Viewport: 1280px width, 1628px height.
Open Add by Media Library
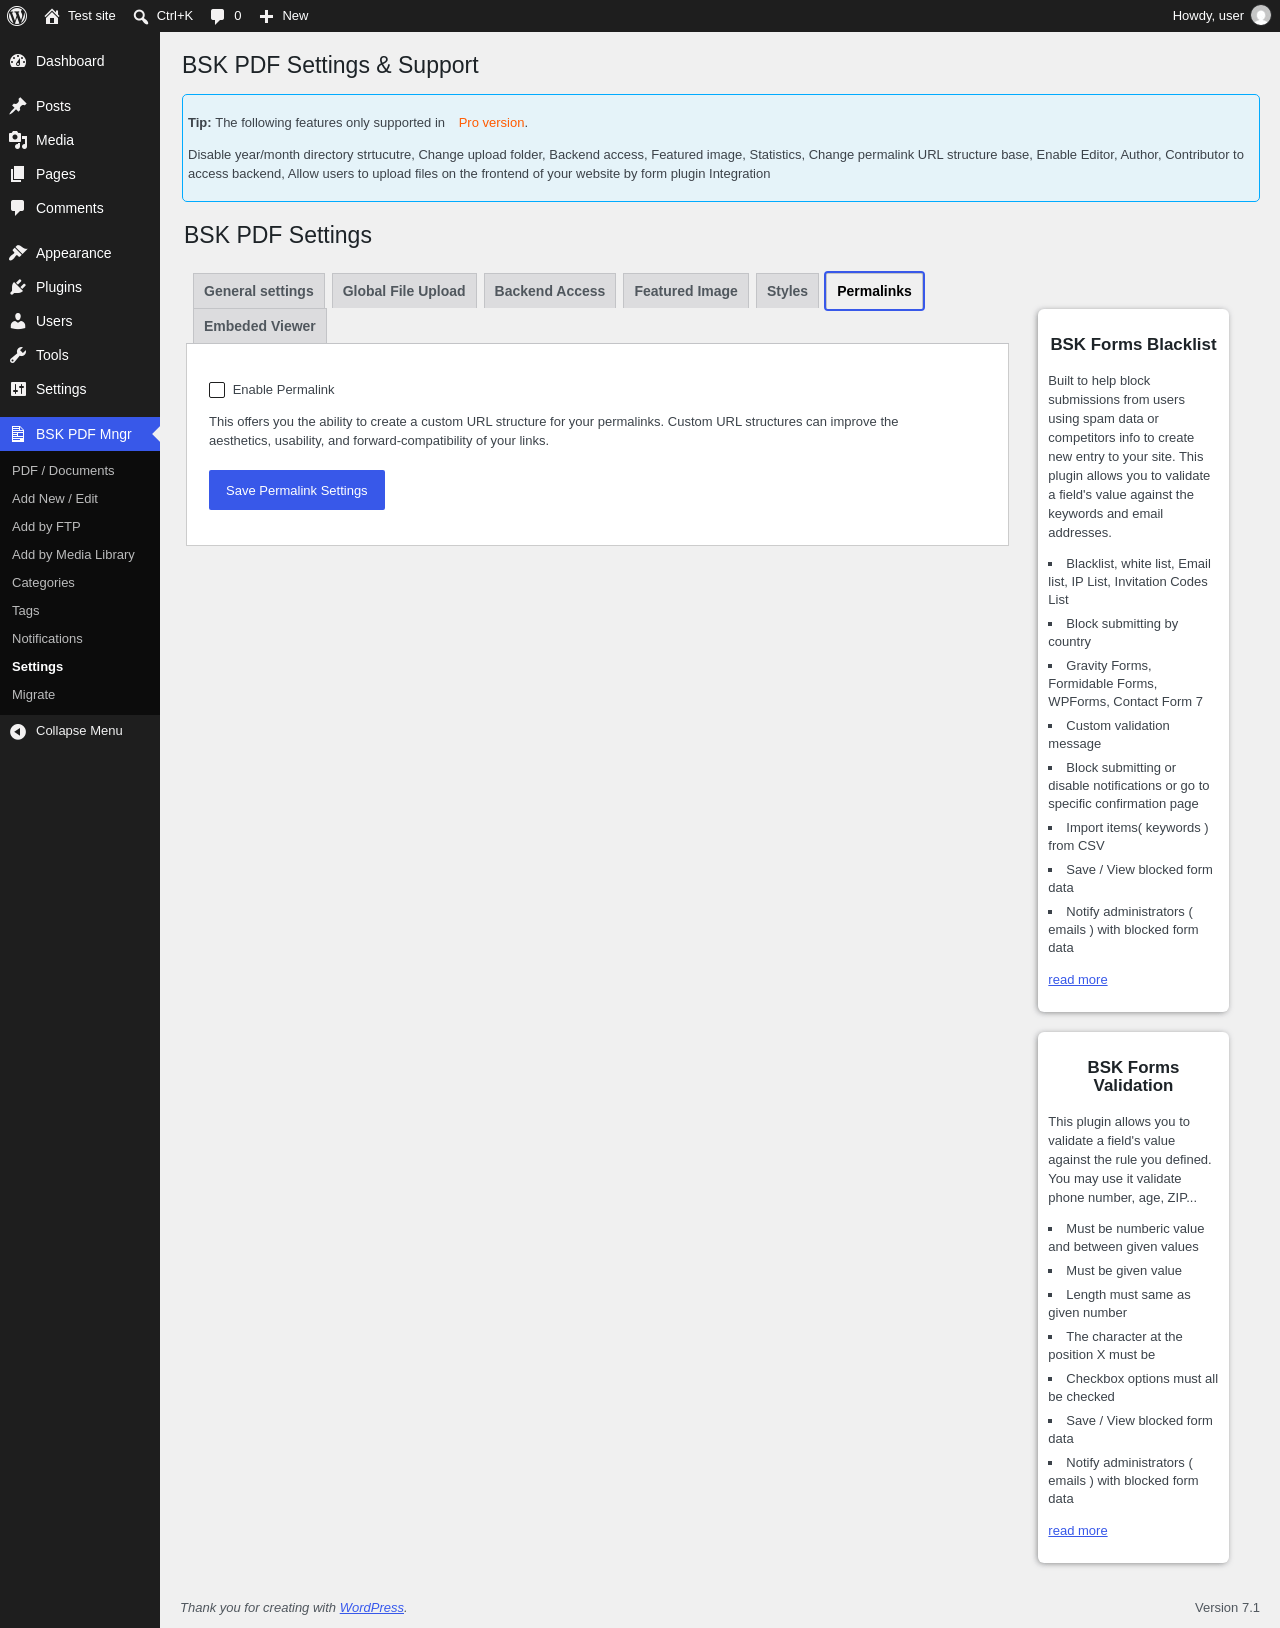click(73, 555)
